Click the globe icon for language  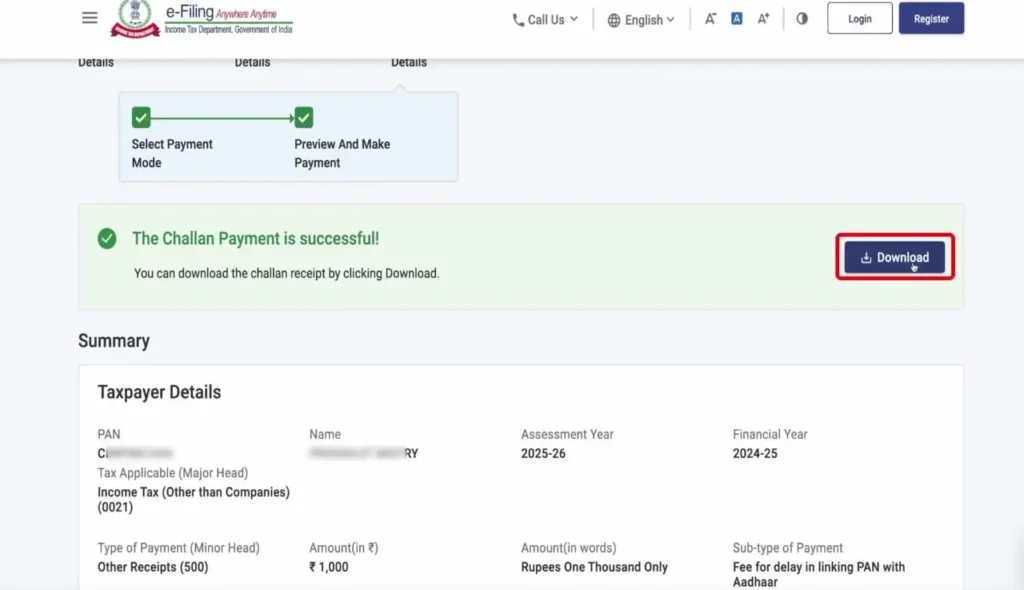(x=614, y=20)
